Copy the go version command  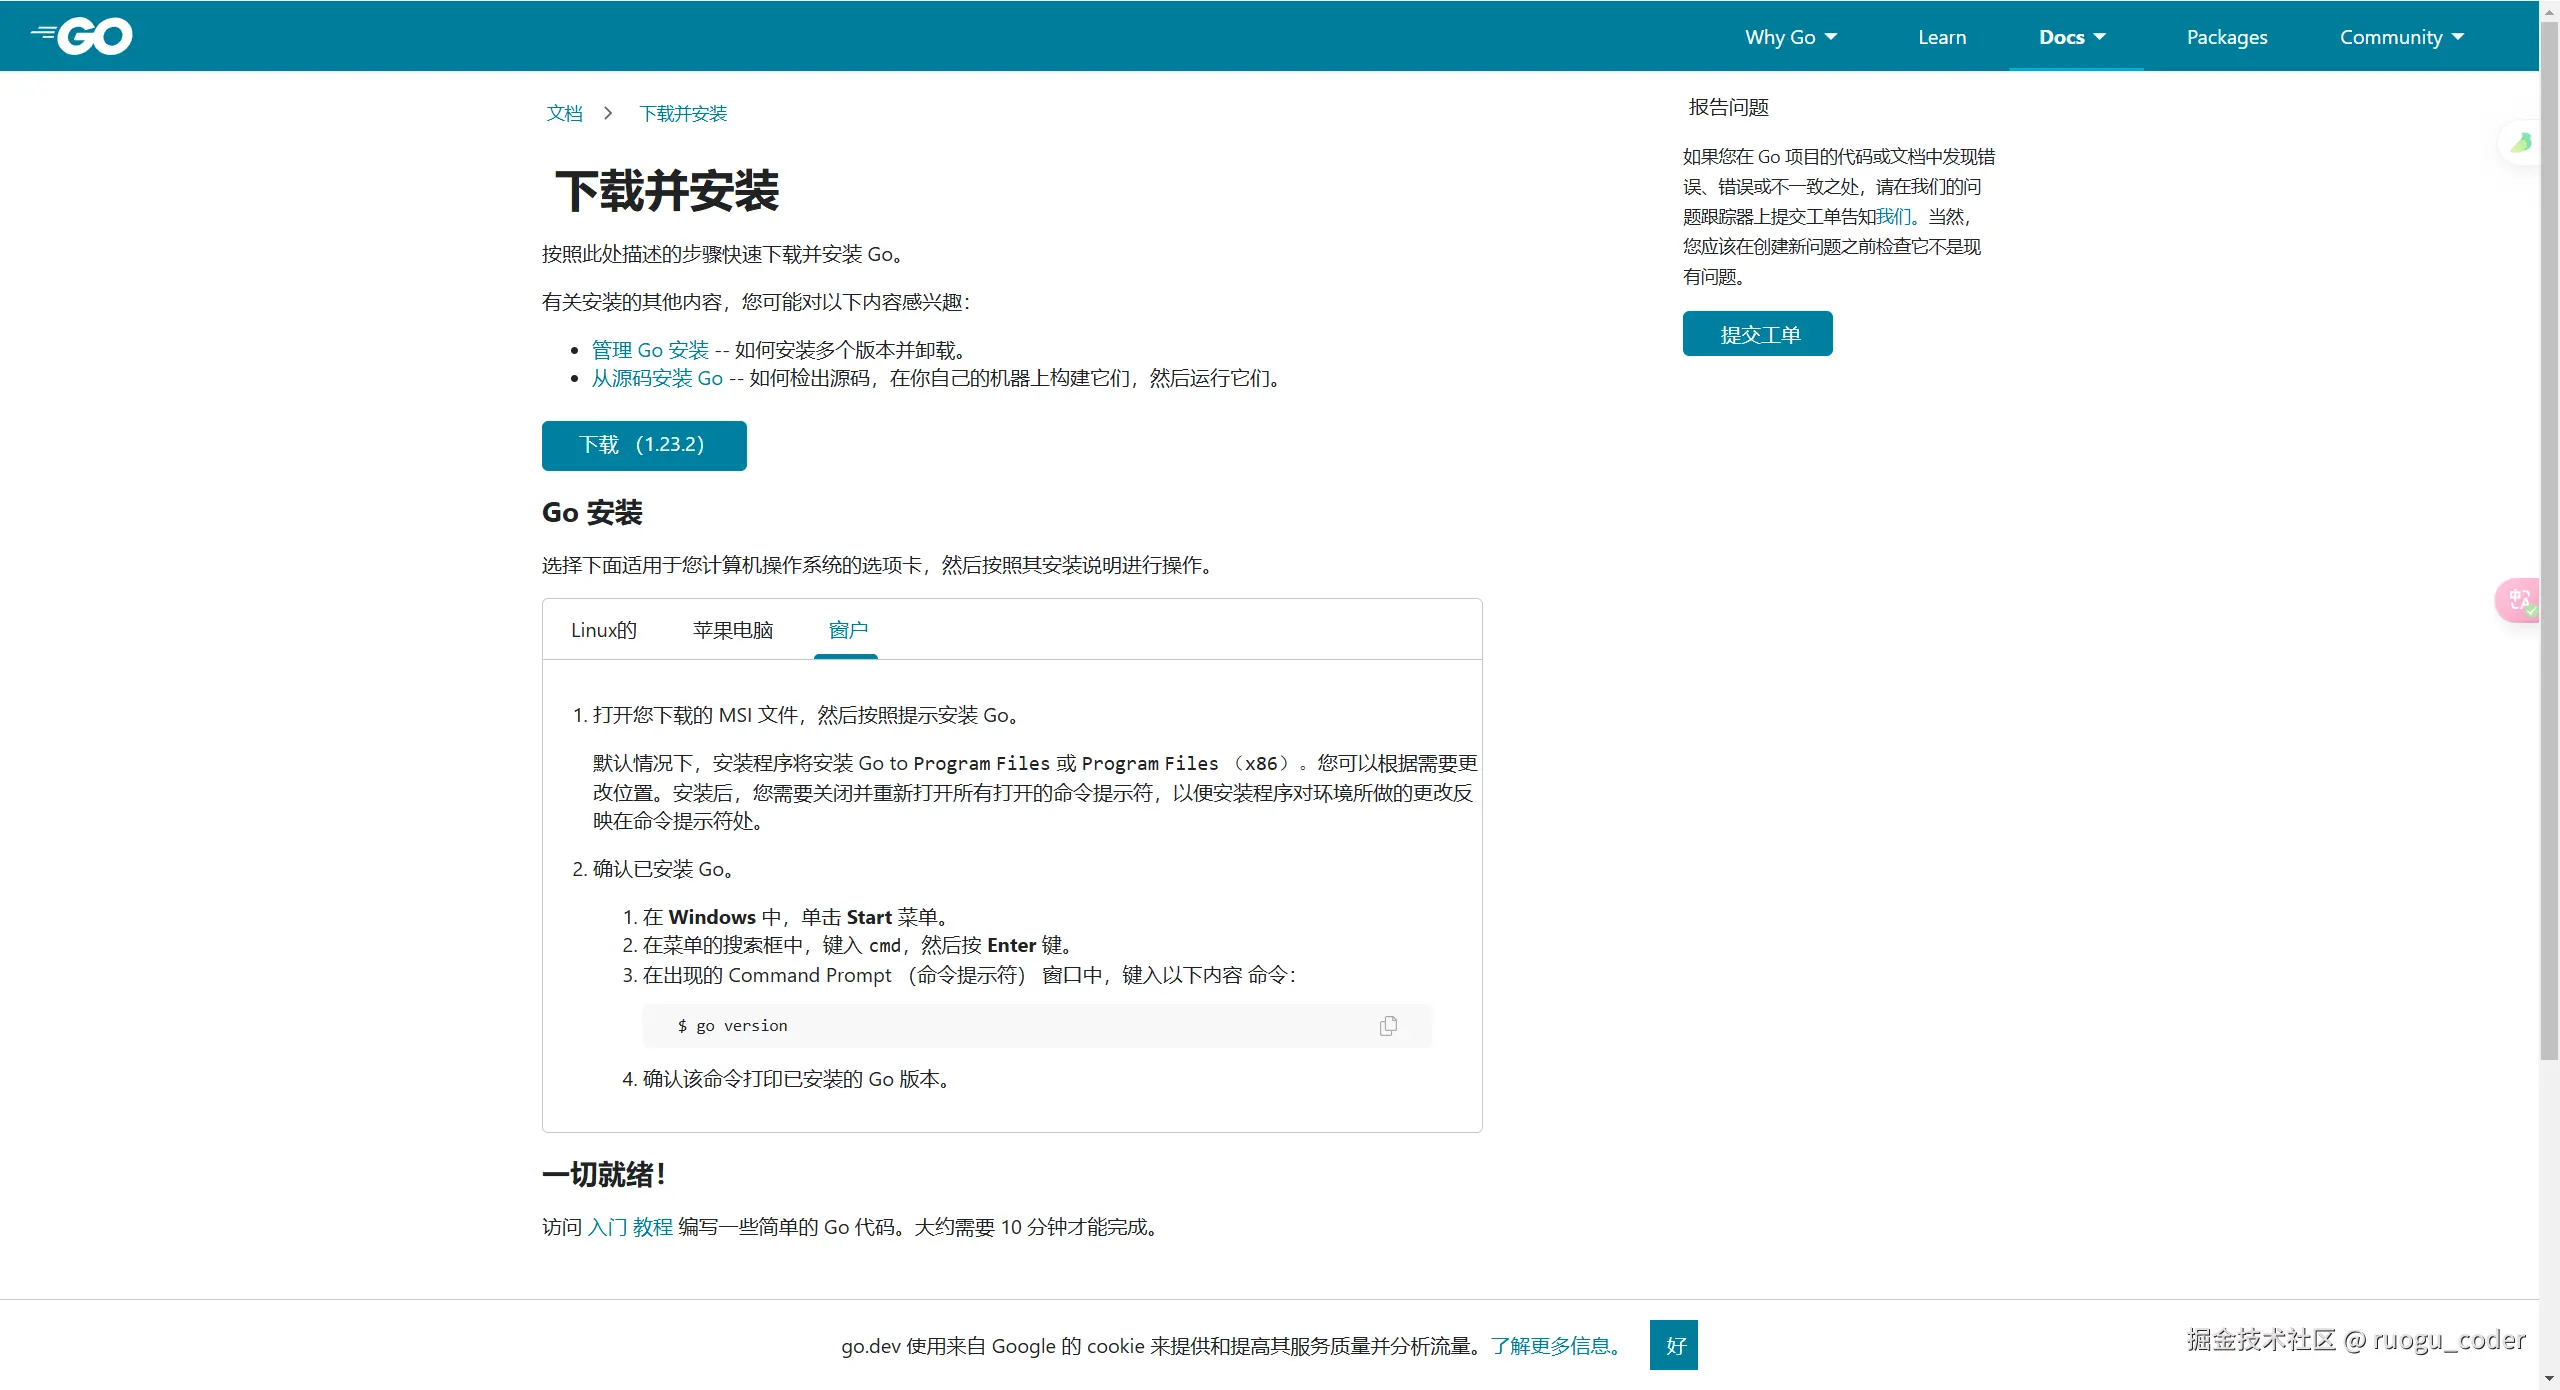[x=1388, y=1026]
